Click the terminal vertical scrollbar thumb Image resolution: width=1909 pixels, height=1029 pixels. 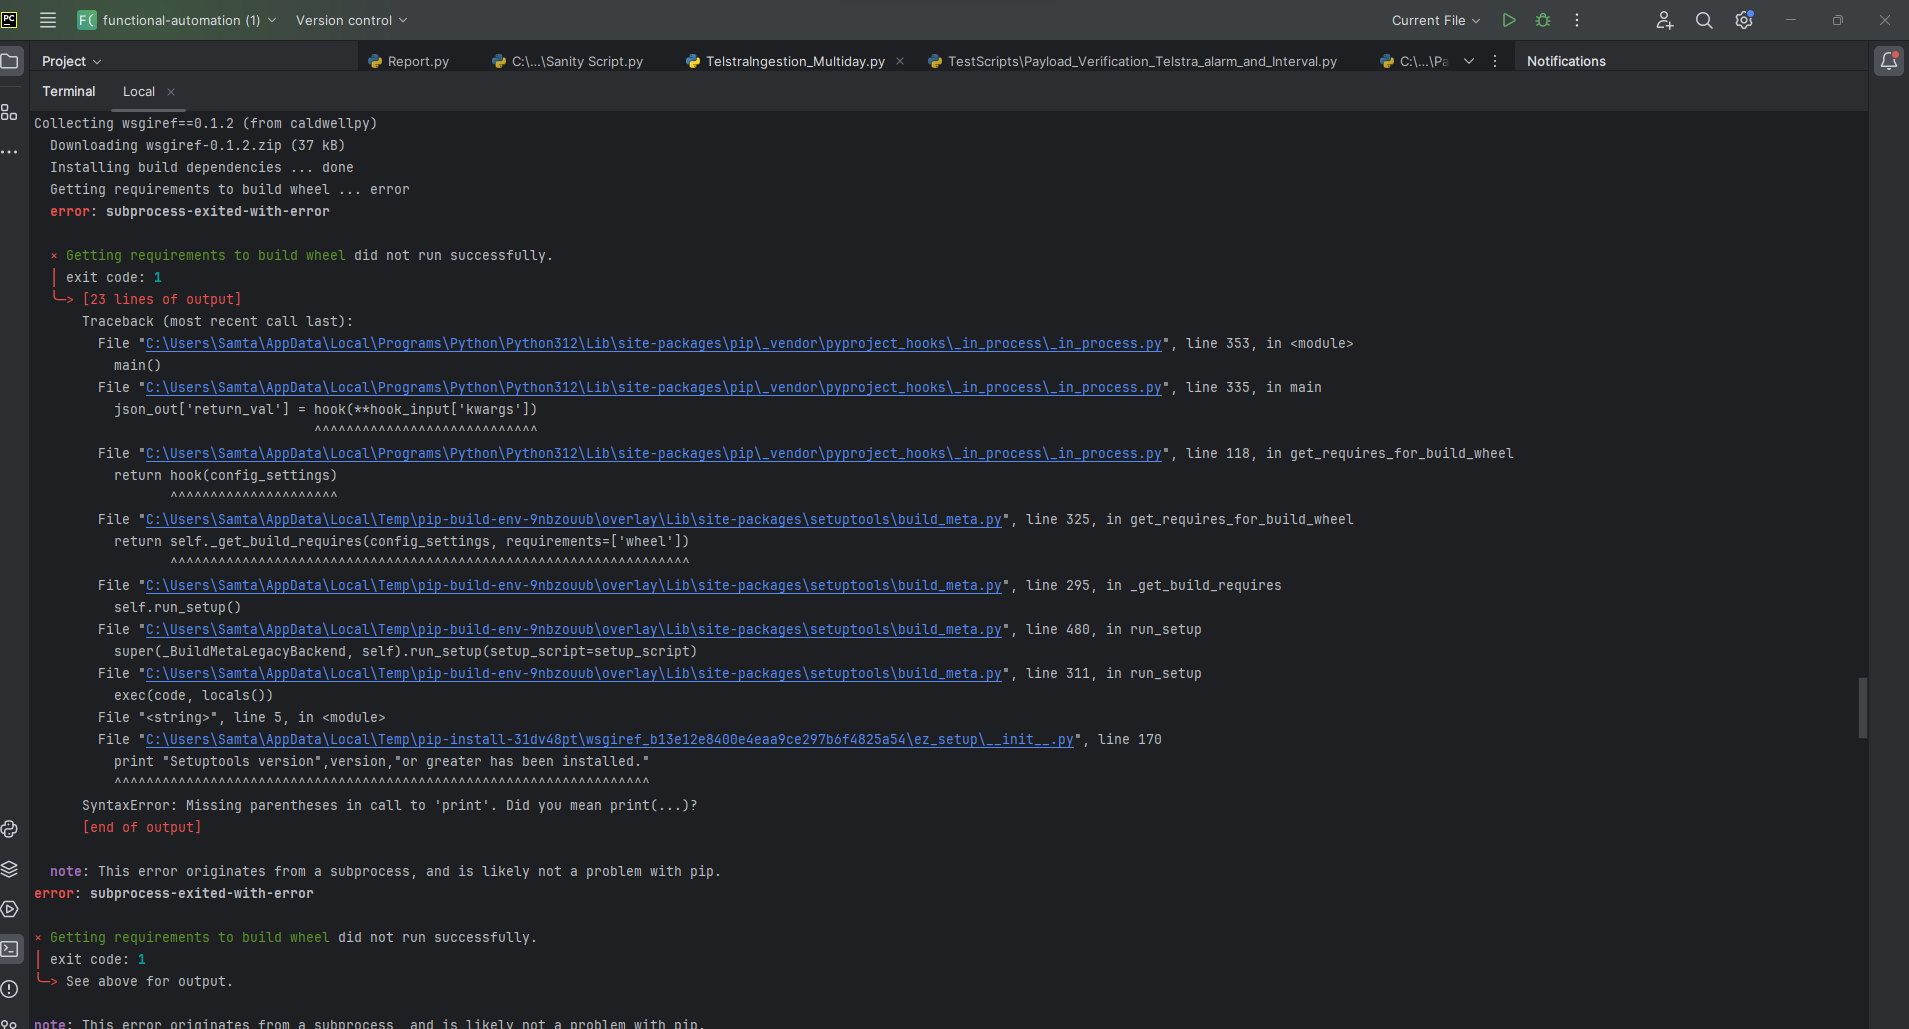(1862, 707)
